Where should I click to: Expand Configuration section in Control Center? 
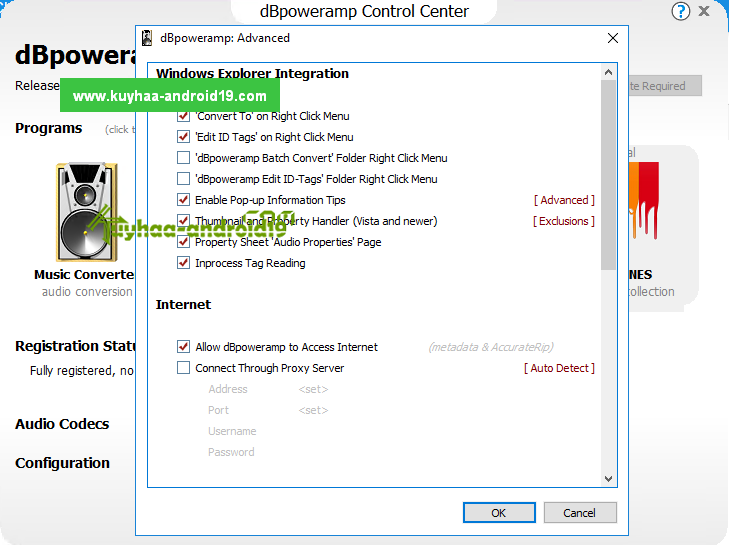tap(62, 463)
